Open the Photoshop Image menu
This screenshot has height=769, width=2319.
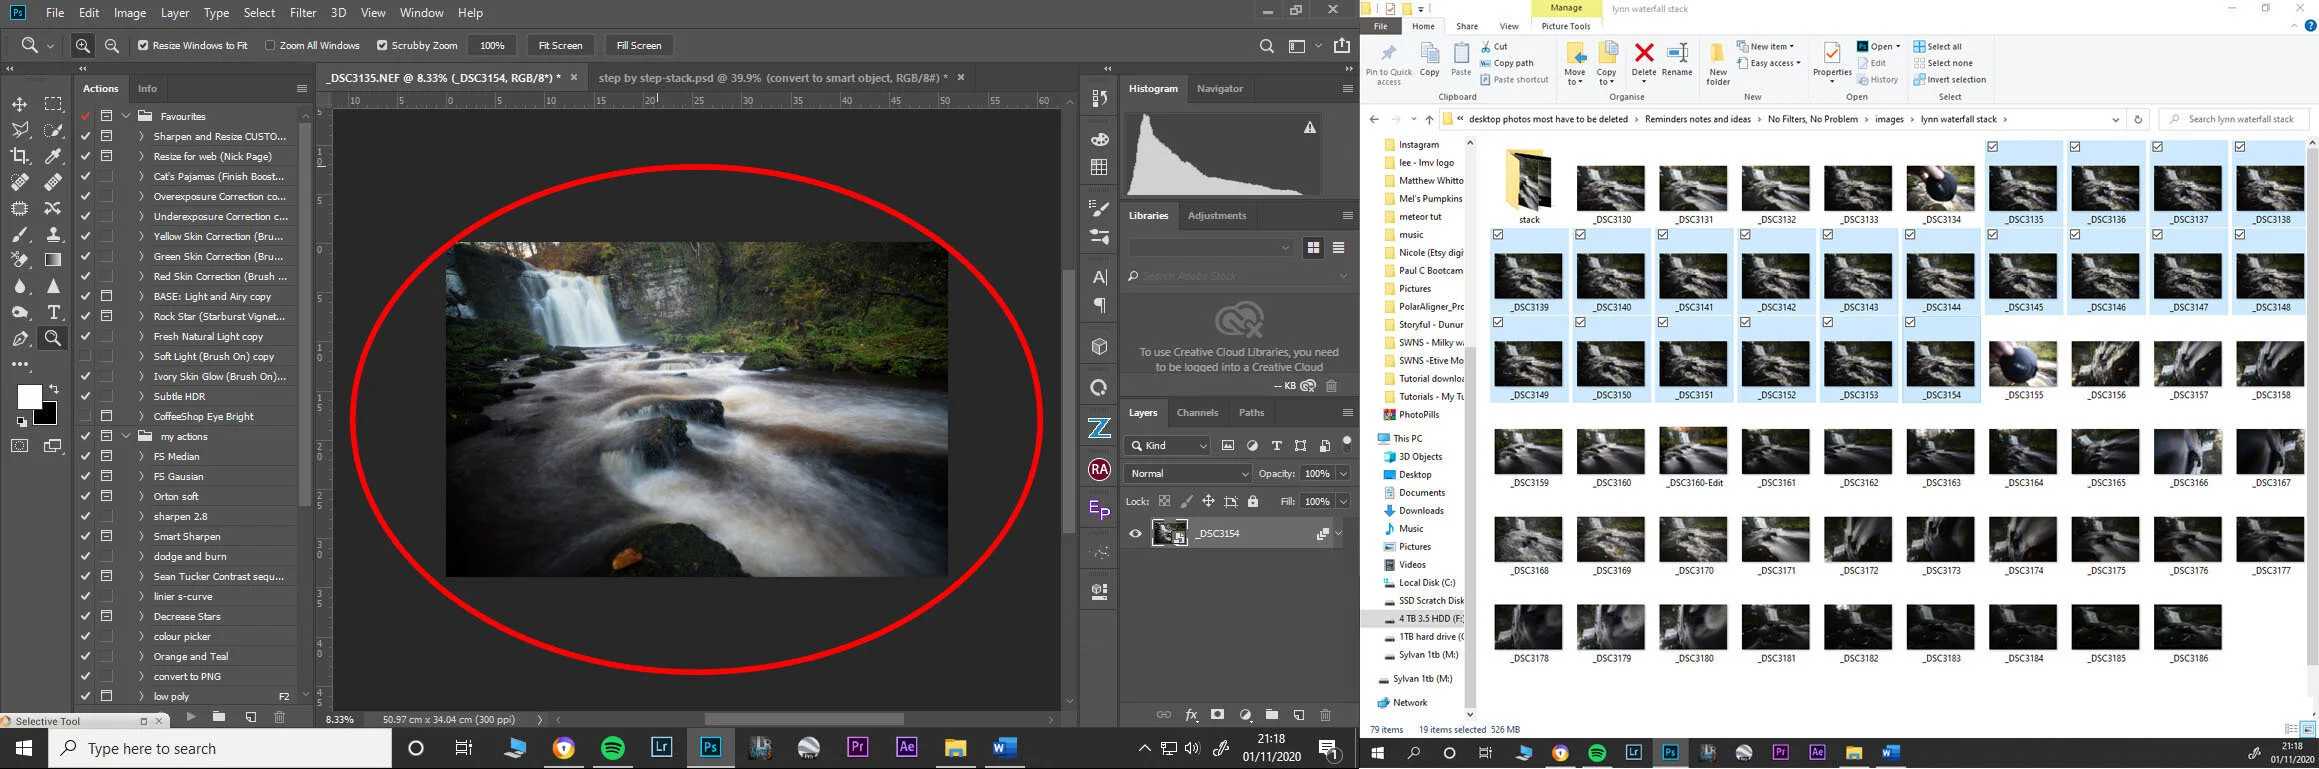click(130, 13)
